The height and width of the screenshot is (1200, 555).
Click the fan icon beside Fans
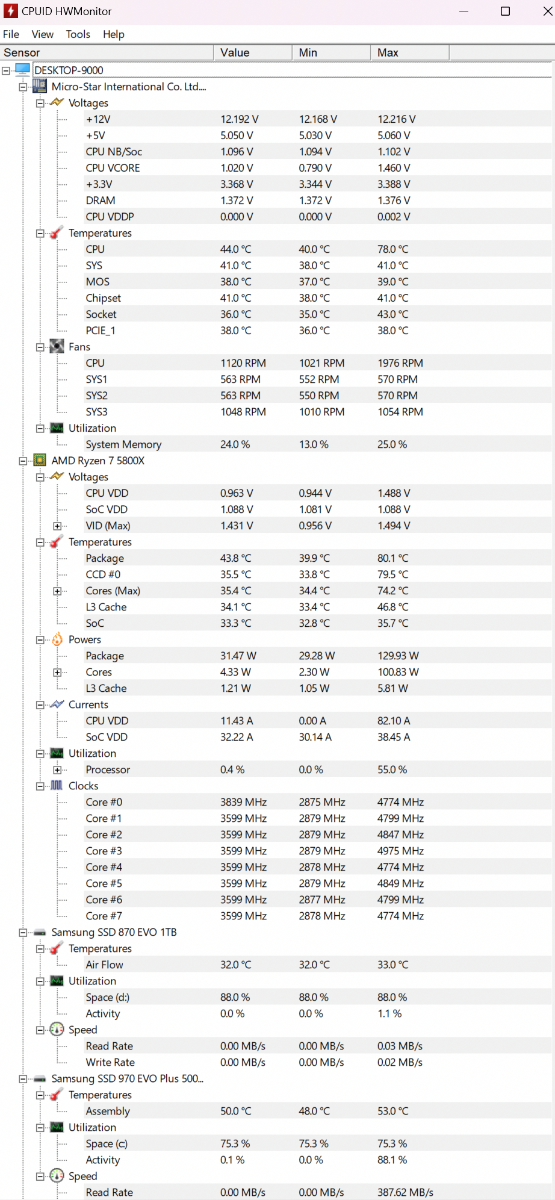pos(57,347)
